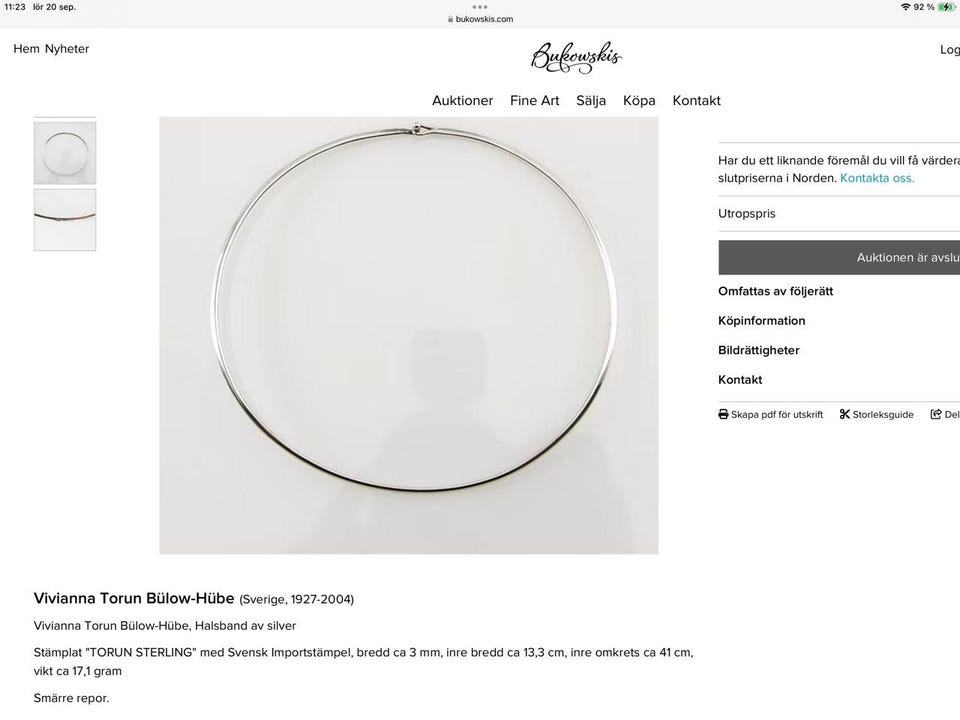Click the ellipsis above the address bar
Viewport: 960px width, 720px height.
(x=480, y=5)
